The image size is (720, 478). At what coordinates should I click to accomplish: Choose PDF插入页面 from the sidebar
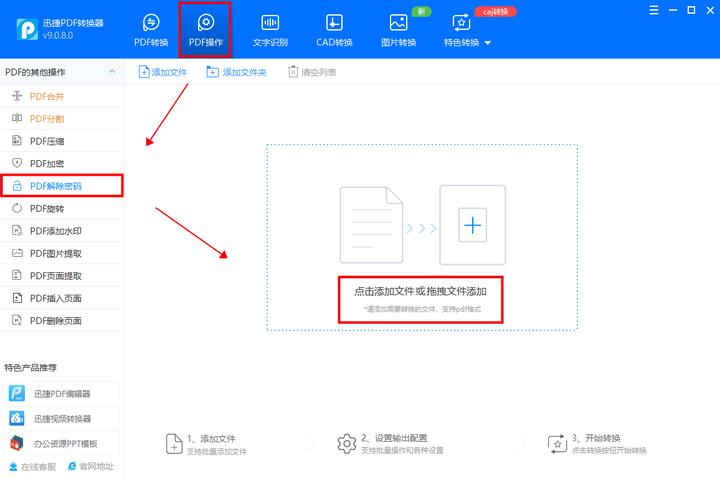[62, 298]
